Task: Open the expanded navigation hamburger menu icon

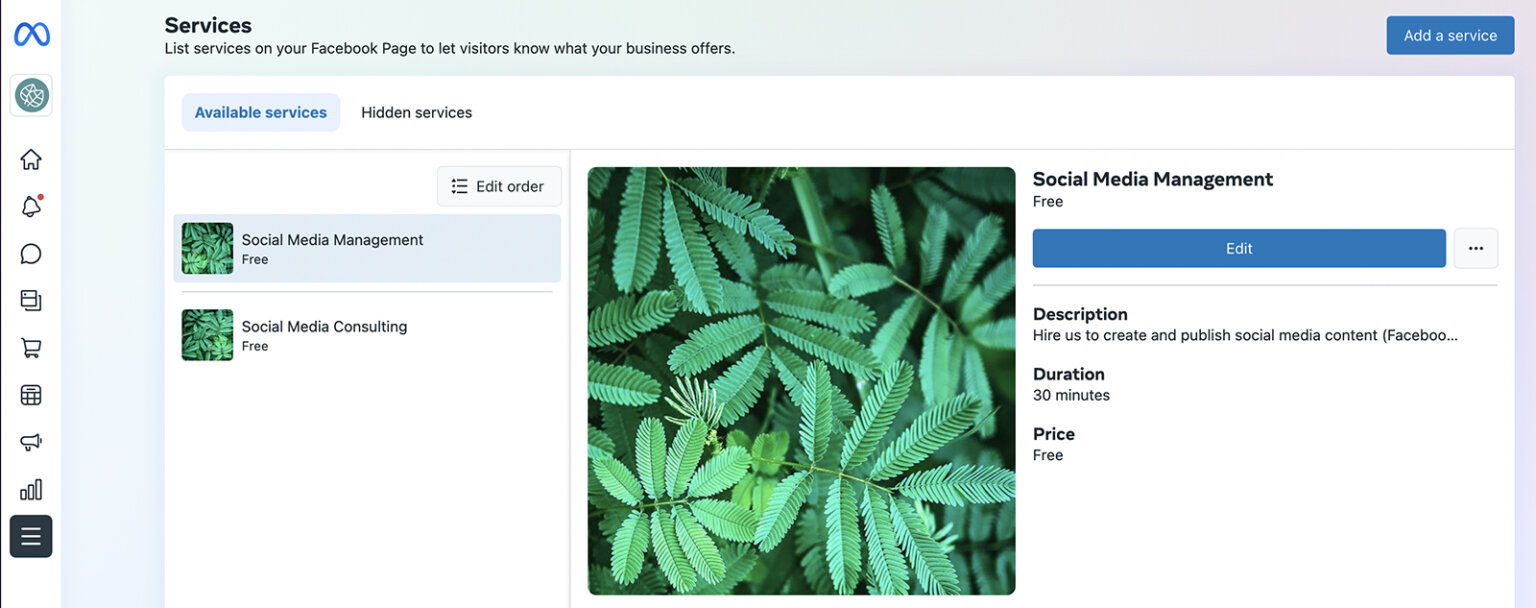Action: point(31,536)
